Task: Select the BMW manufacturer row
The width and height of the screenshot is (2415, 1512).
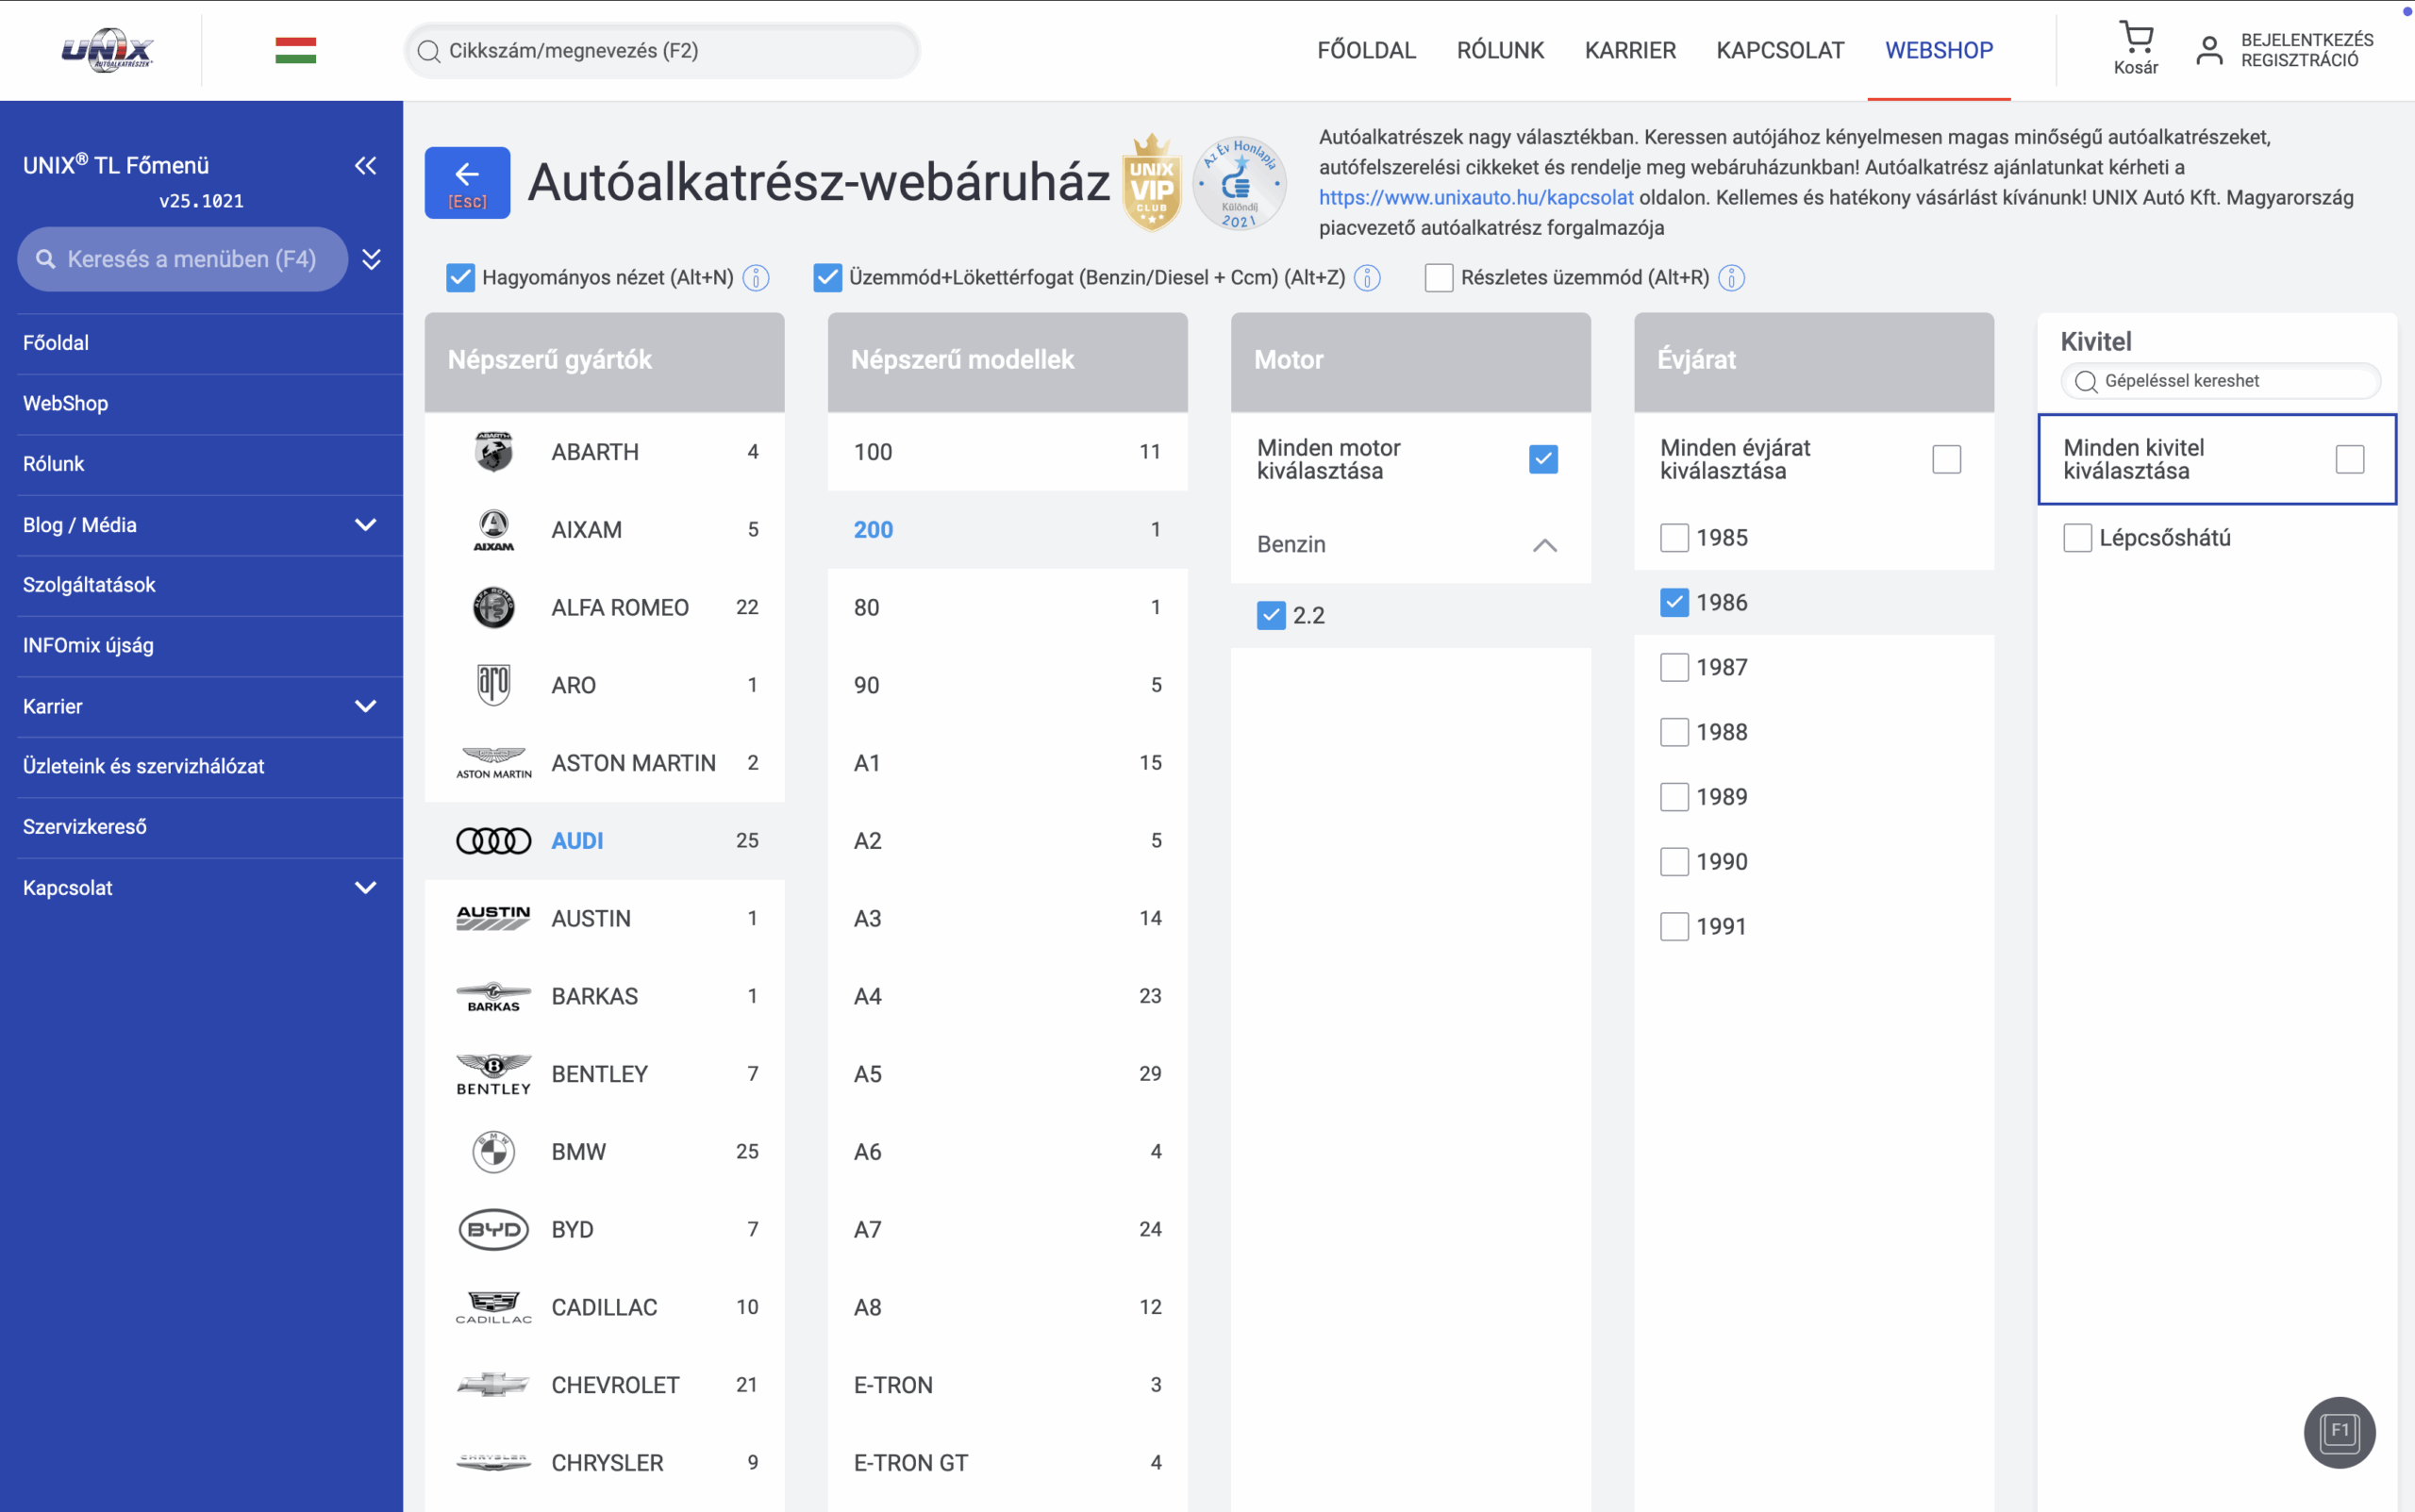Action: [x=604, y=1152]
